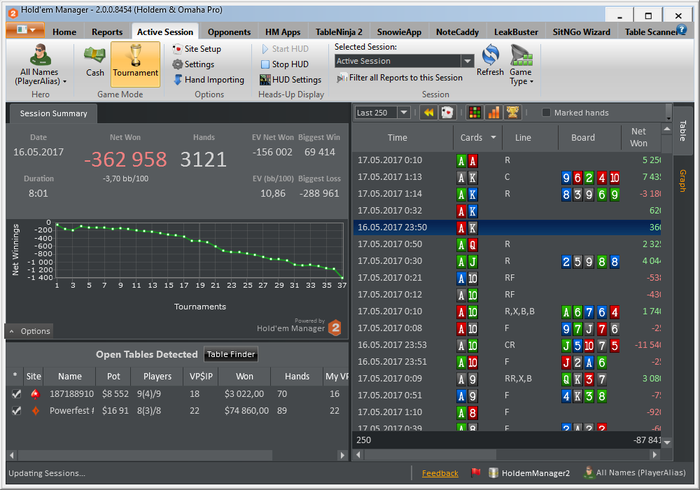700x490 pixels.
Task: Click the Table Finder button
Action: [x=230, y=354]
